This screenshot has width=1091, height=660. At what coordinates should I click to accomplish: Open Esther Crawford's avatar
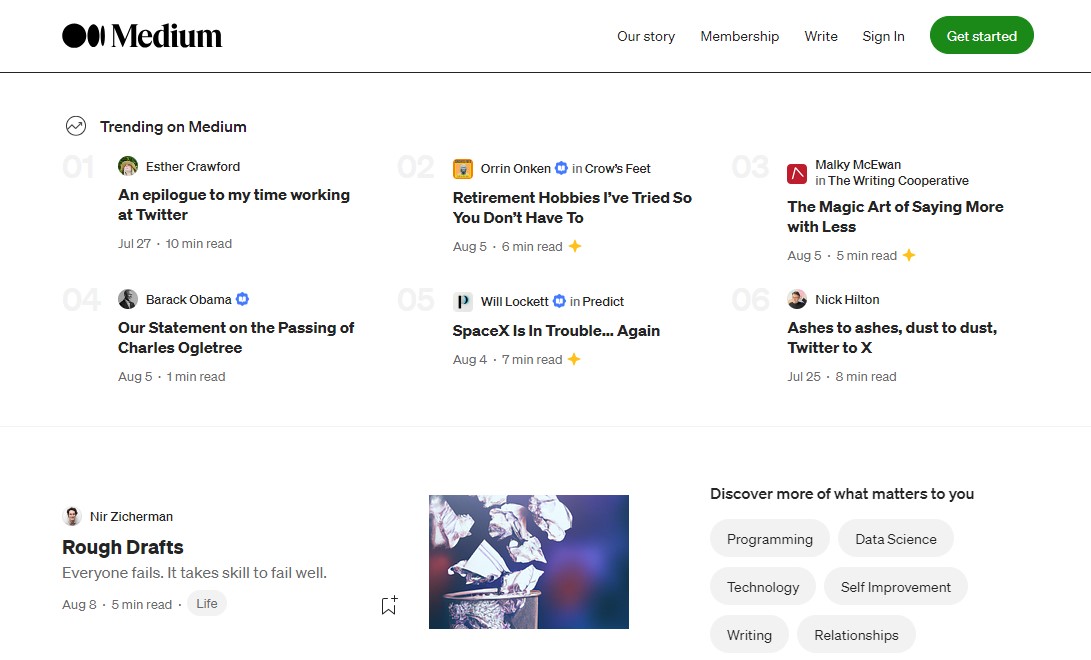(x=128, y=166)
